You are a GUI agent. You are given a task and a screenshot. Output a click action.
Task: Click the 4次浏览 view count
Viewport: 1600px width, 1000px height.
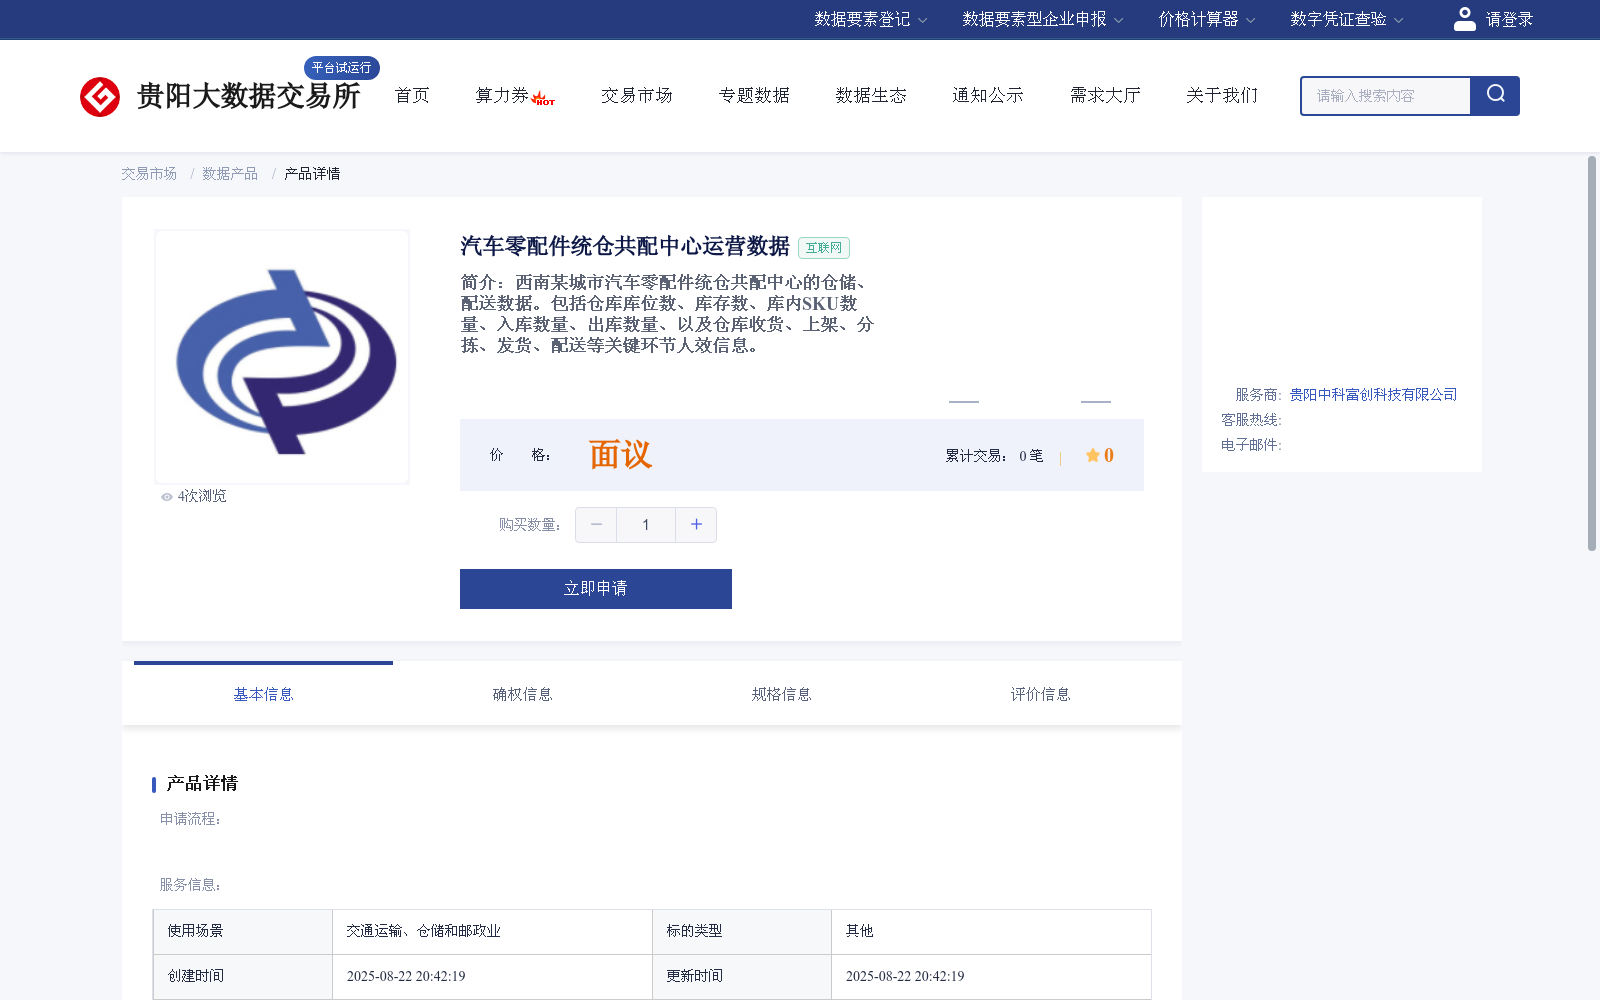202,496
